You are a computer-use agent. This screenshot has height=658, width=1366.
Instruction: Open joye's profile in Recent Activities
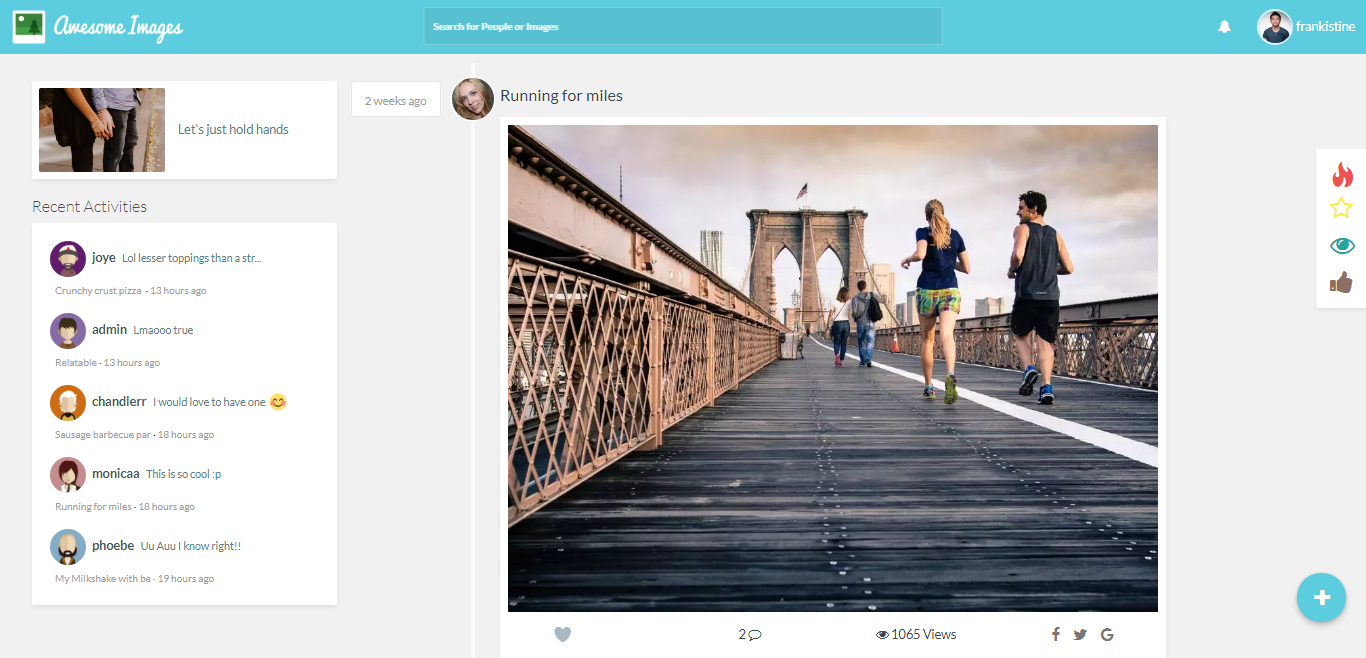tap(103, 257)
